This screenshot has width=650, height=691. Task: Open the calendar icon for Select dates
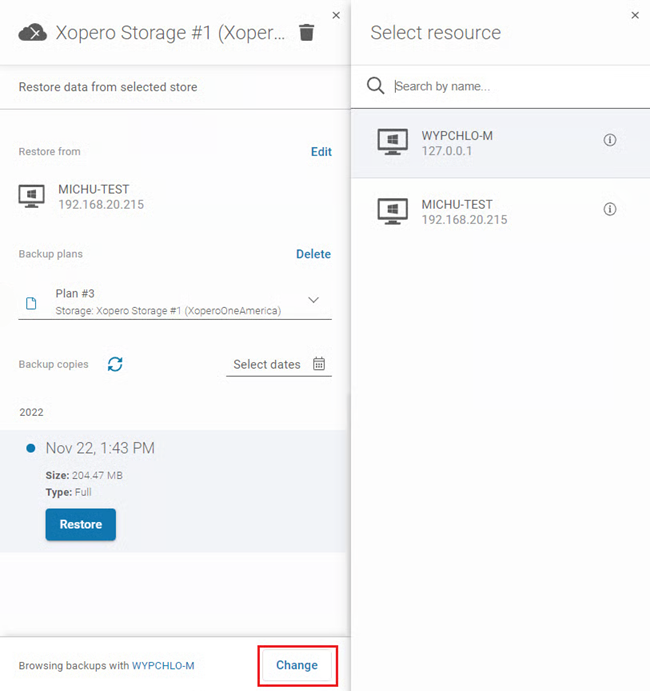[x=319, y=364]
